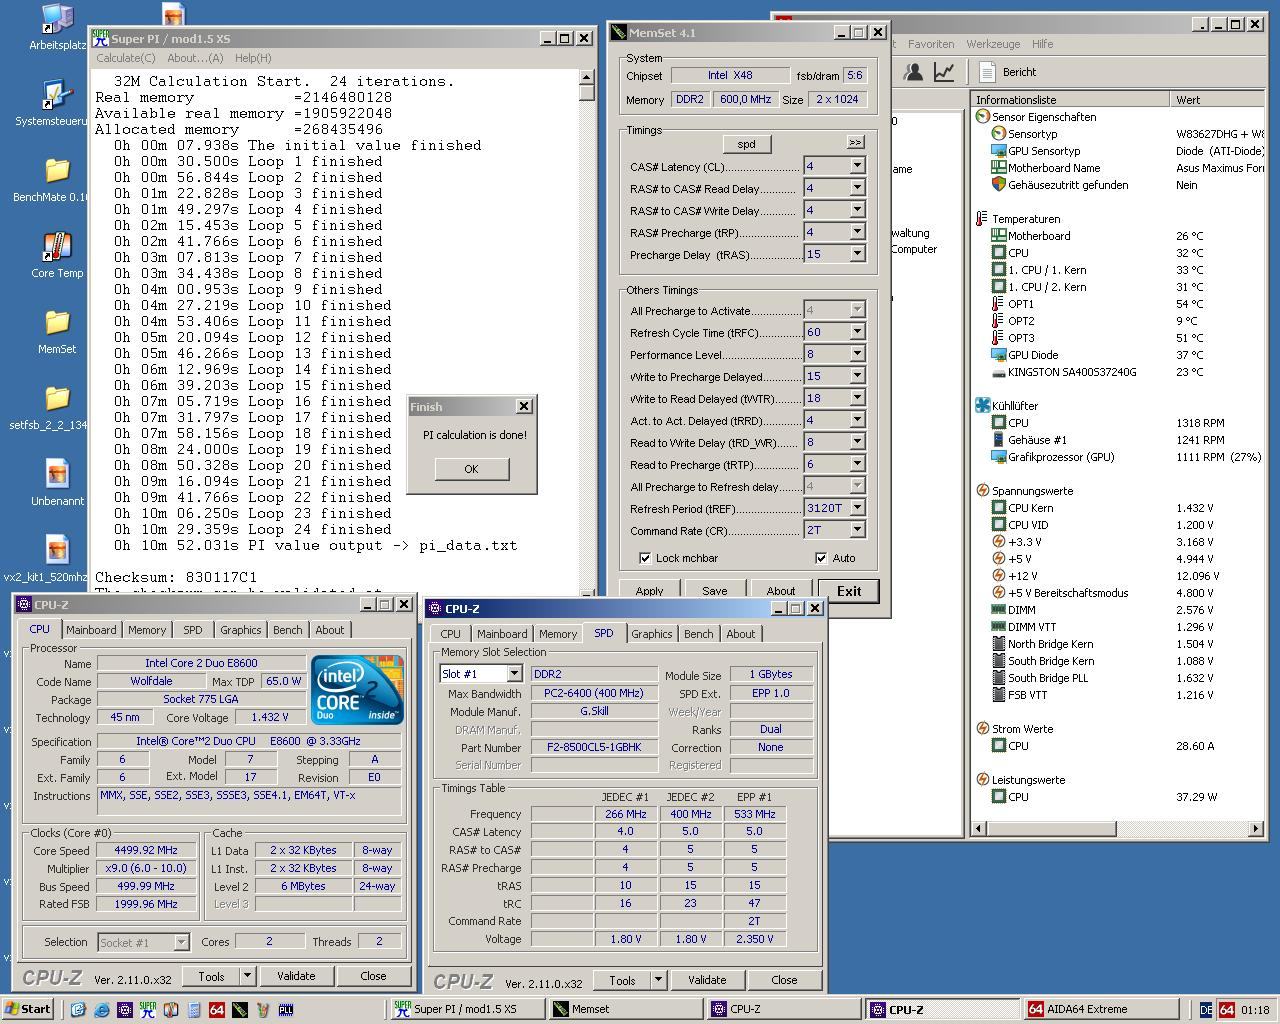Viewport: 1280px width, 1024px height.
Task: Open Write to Read Delayed (tWTR) dropdown
Action: pyautogui.click(x=857, y=398)
